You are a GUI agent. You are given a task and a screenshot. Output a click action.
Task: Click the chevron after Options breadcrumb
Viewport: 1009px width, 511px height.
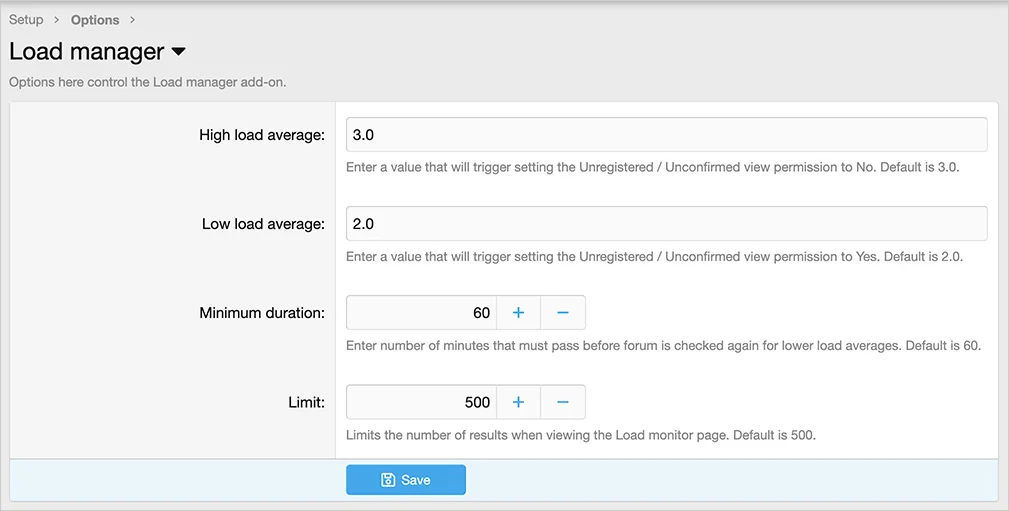[x=132, y=20]
